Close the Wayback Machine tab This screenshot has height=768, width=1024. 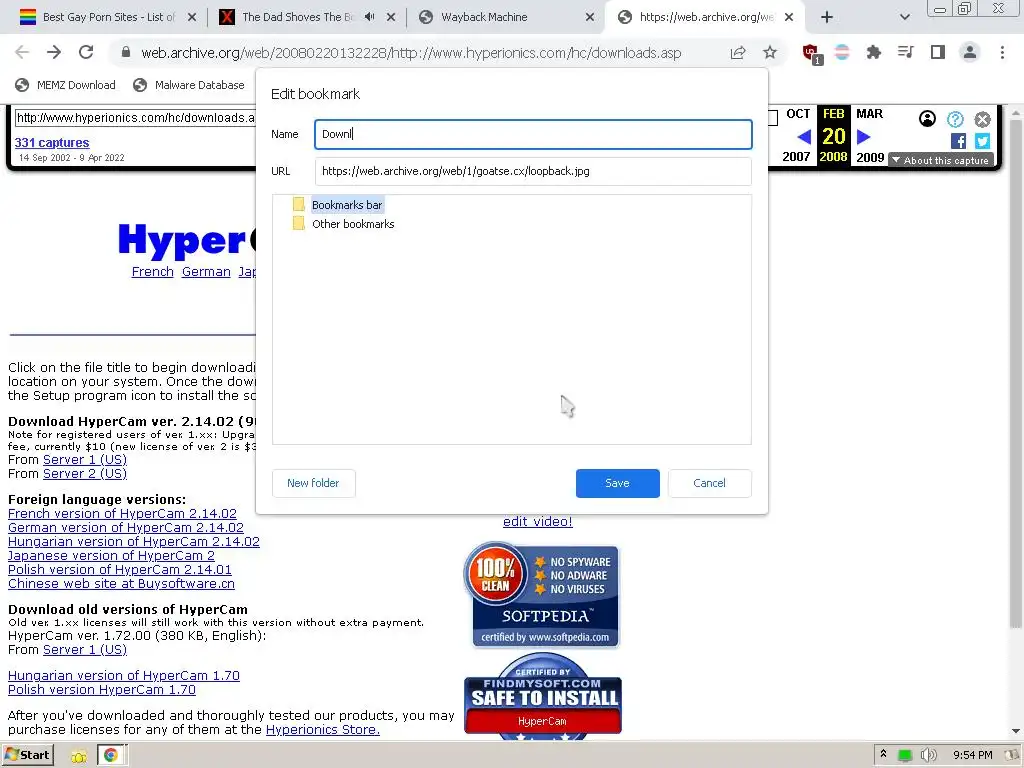590,17
